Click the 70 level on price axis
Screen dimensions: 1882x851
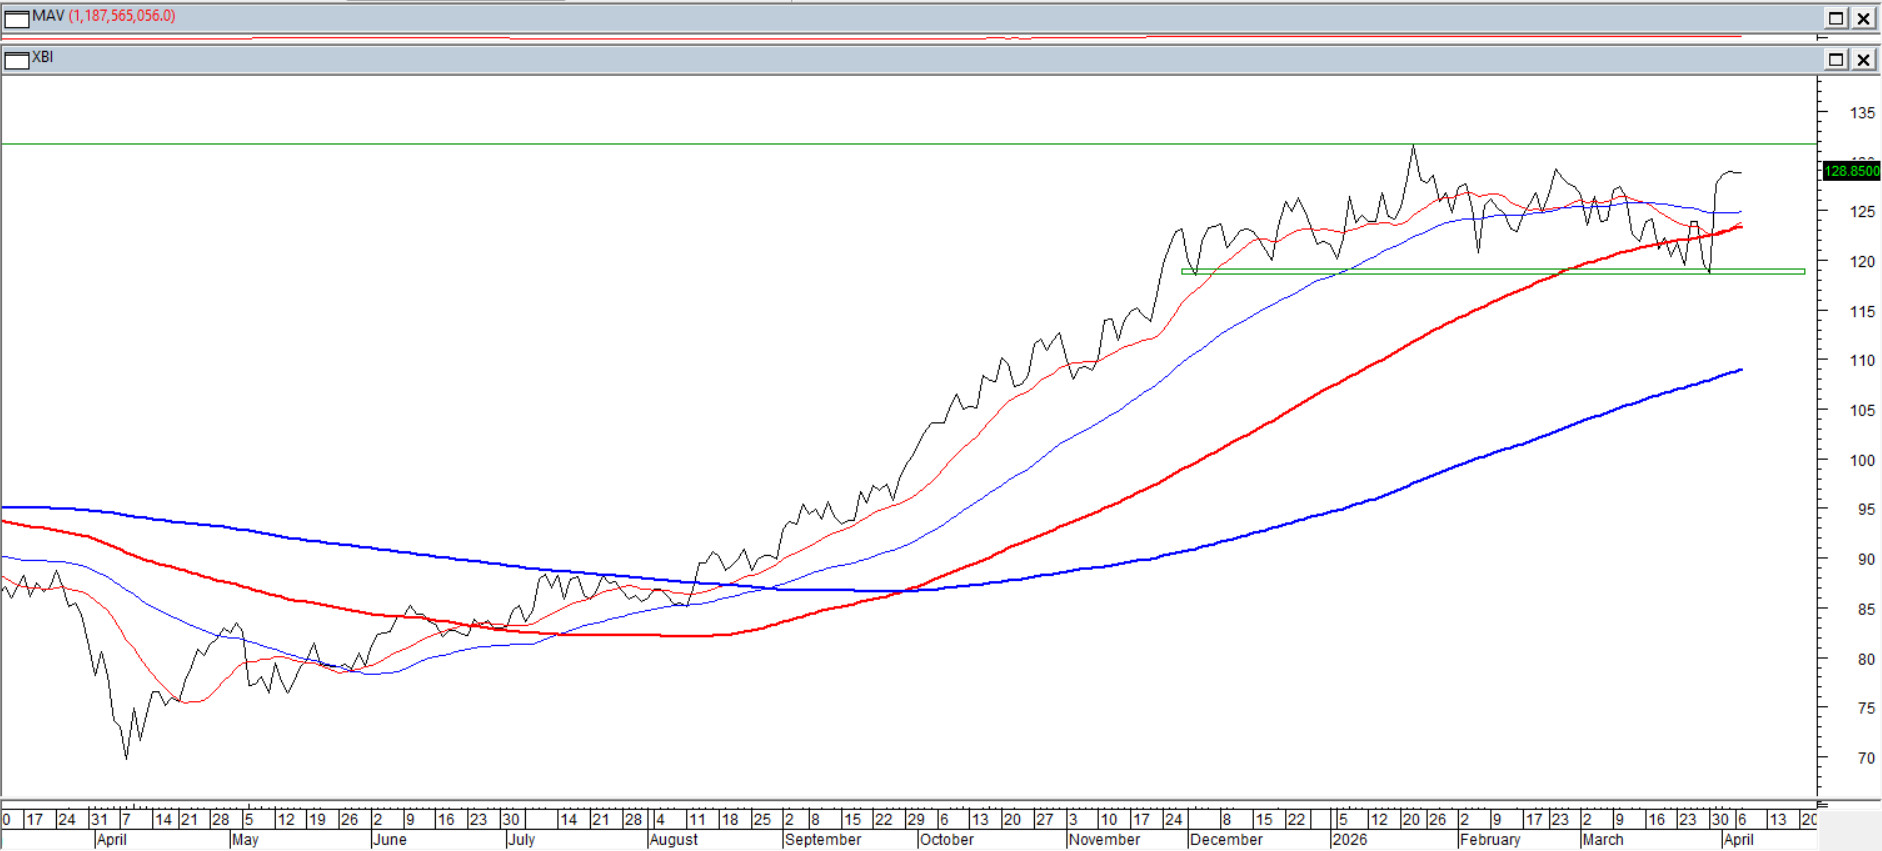click(1865, 758)
